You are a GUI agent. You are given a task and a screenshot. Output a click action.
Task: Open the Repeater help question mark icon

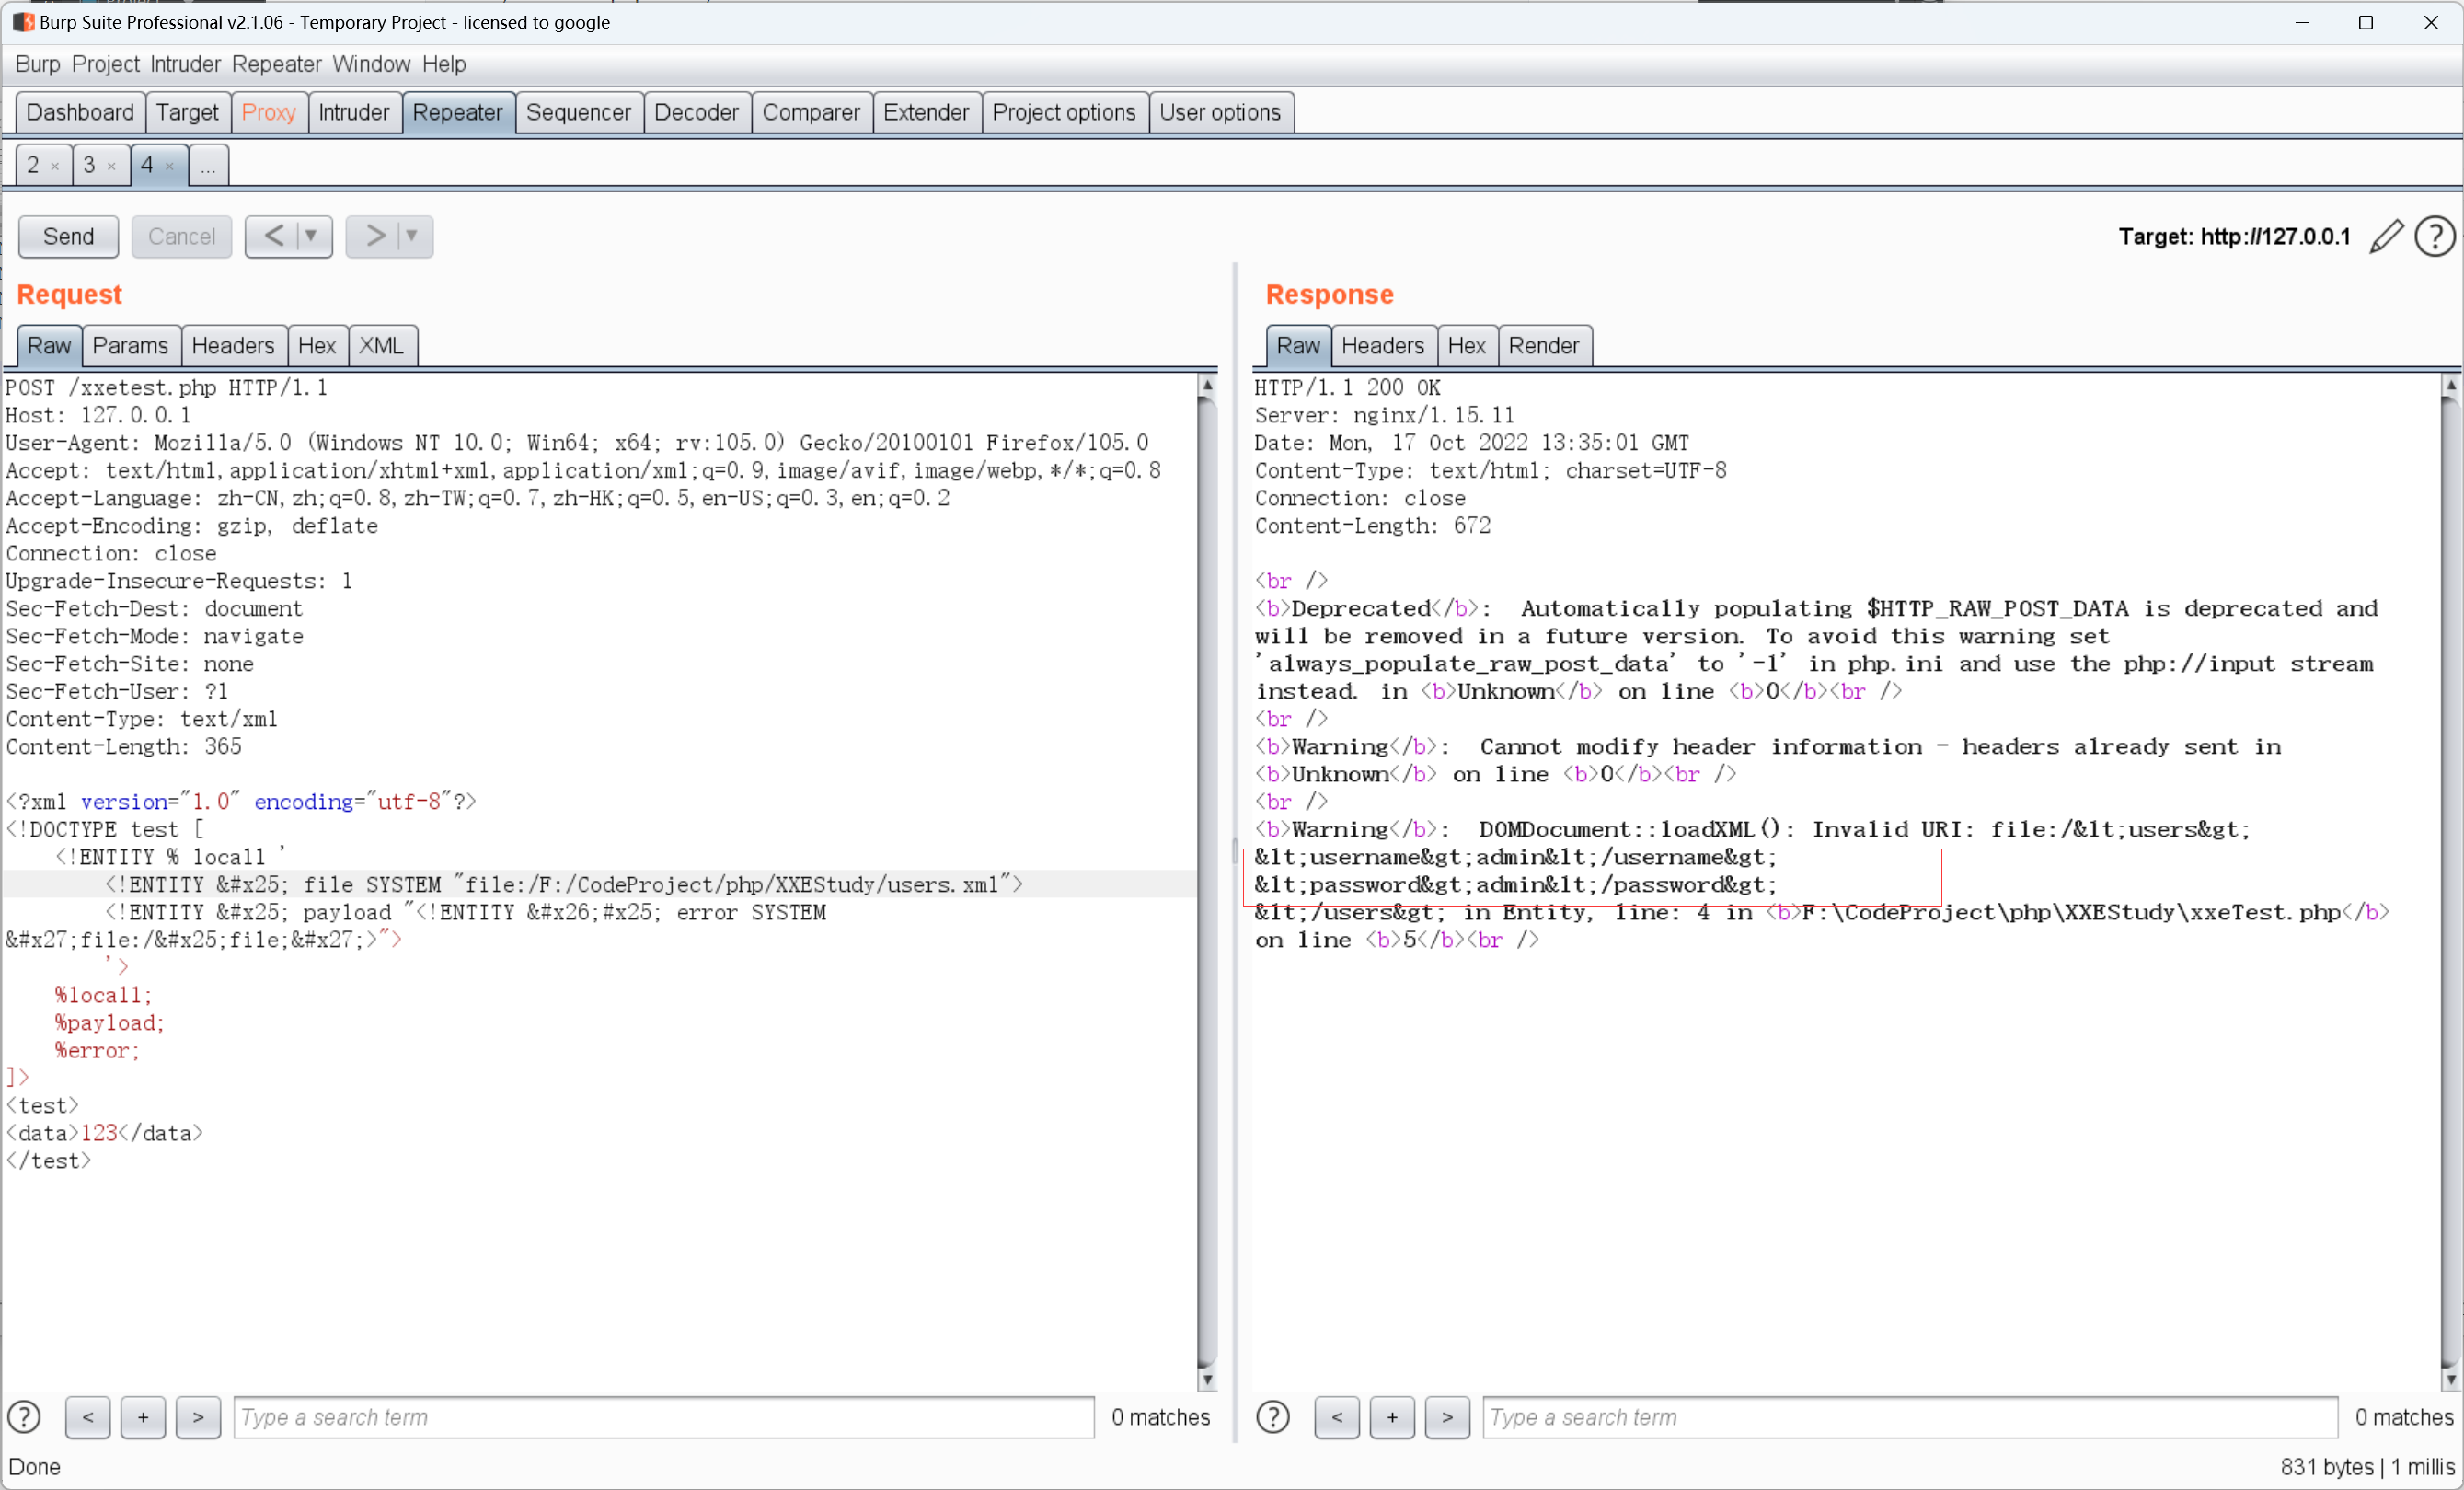tap(2434, 237)
